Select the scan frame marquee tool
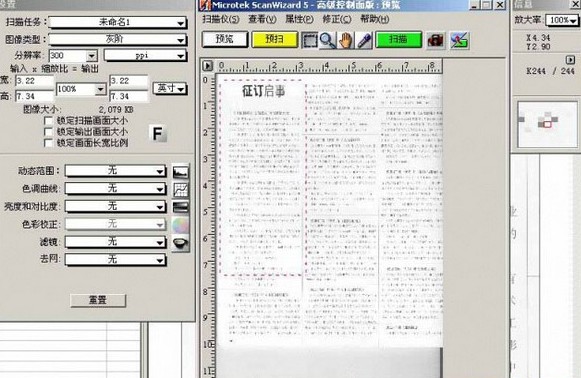The width and height of the screenshot is (581, 378). 310,40
